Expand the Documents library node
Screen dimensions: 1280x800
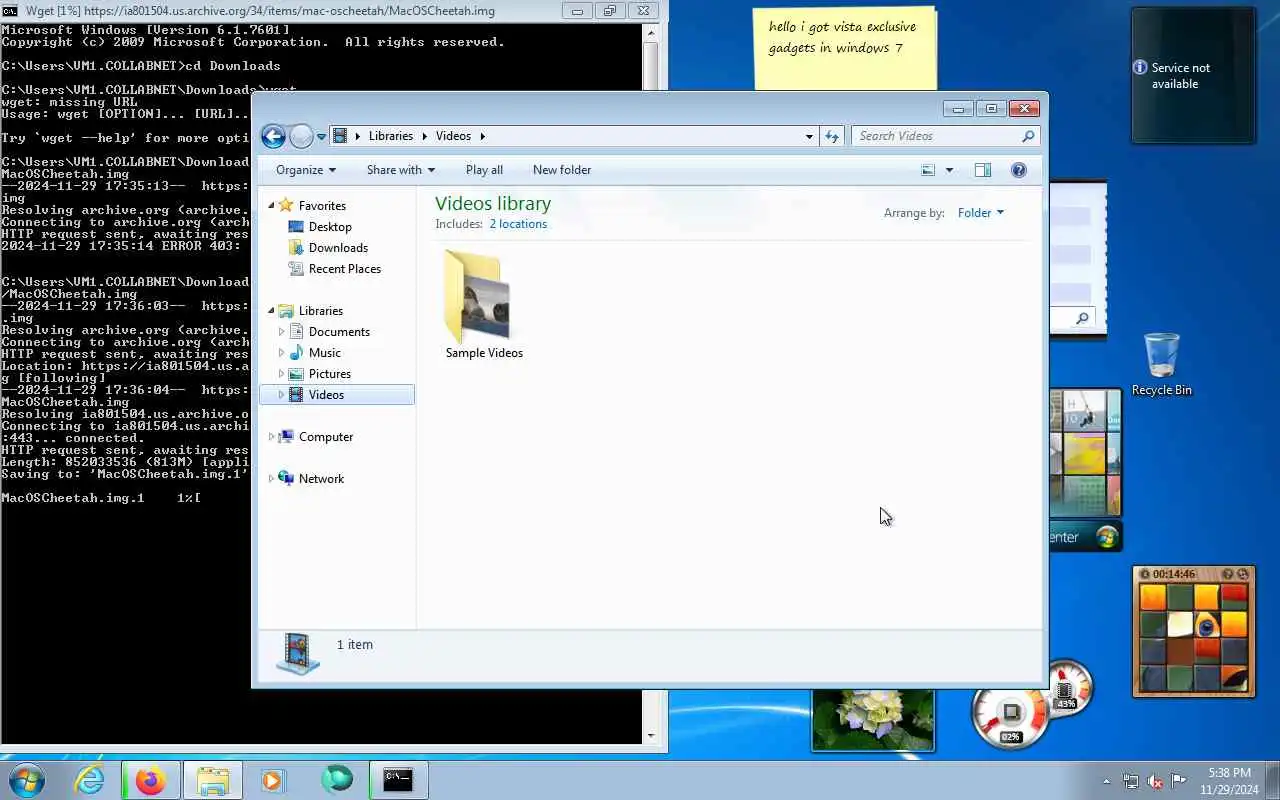(282, 332)
